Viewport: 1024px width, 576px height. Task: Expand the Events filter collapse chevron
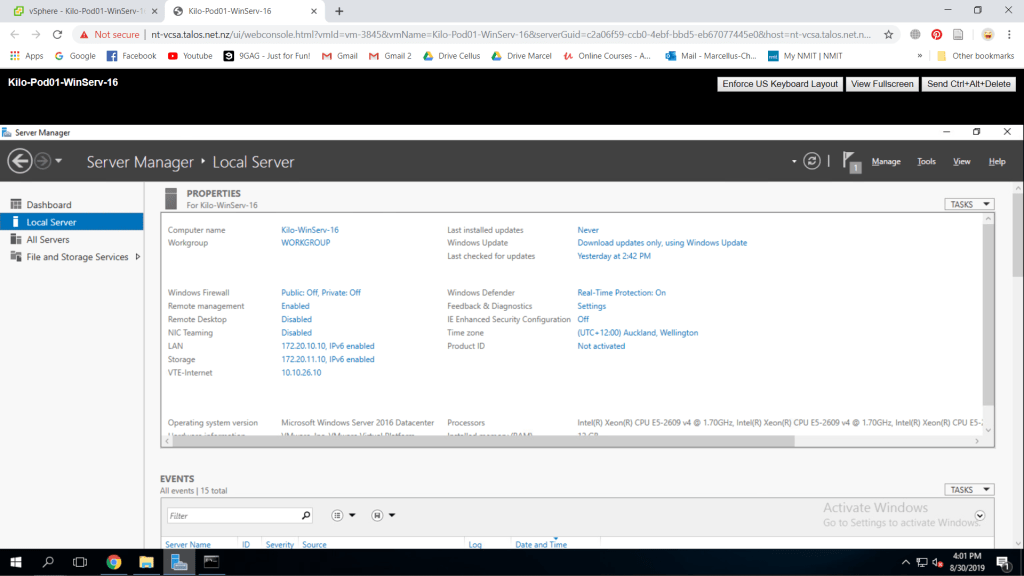click(980, 516)
